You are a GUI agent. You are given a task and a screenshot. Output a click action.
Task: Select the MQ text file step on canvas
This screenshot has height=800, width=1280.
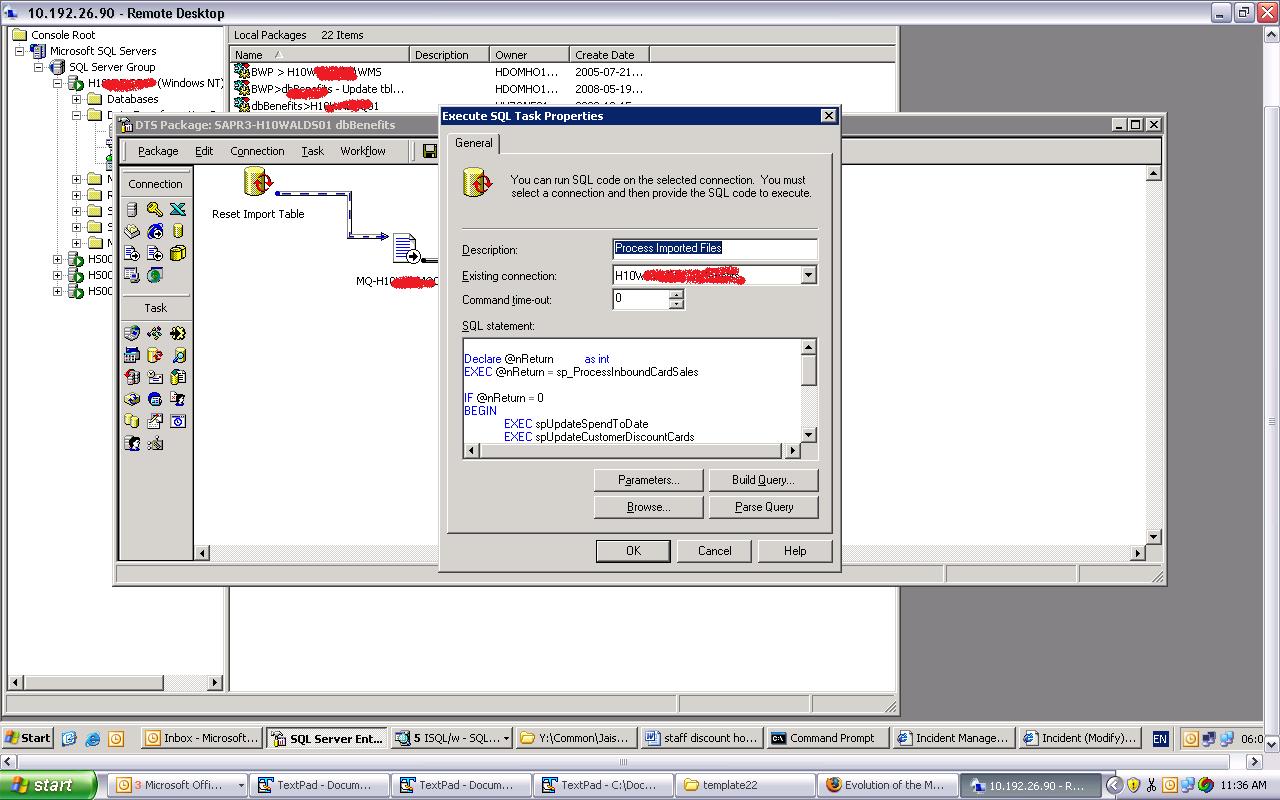405,250
